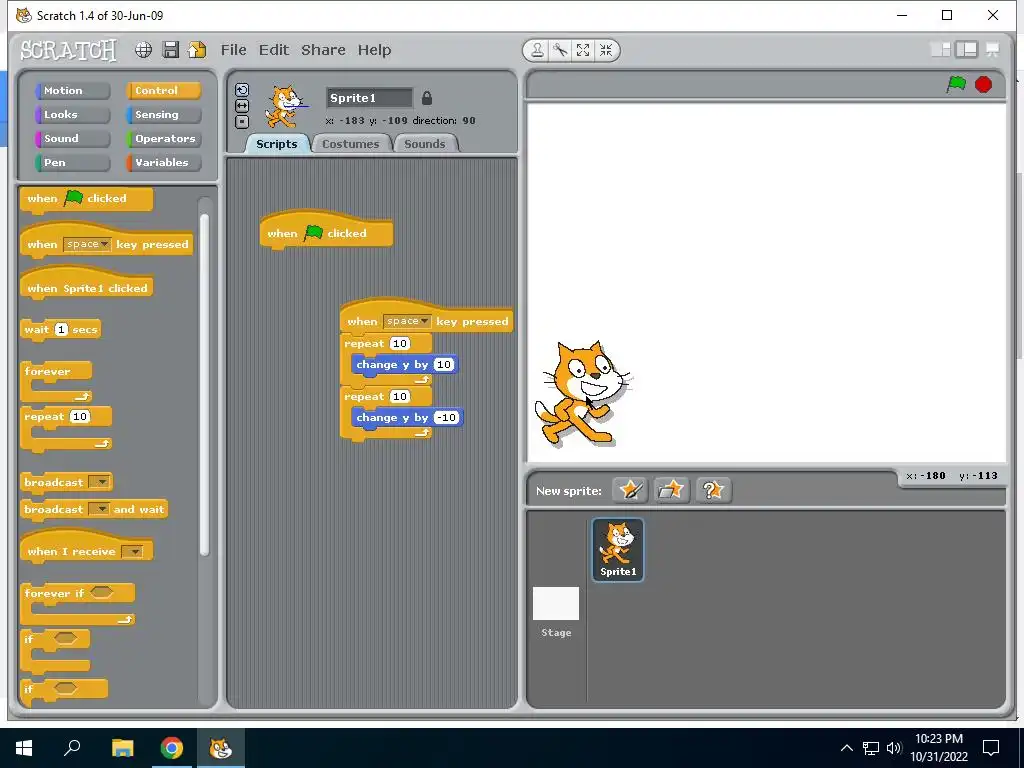Click the globe language icon
The height and width of the screenshot is (768, 1024).
point(143,50)
